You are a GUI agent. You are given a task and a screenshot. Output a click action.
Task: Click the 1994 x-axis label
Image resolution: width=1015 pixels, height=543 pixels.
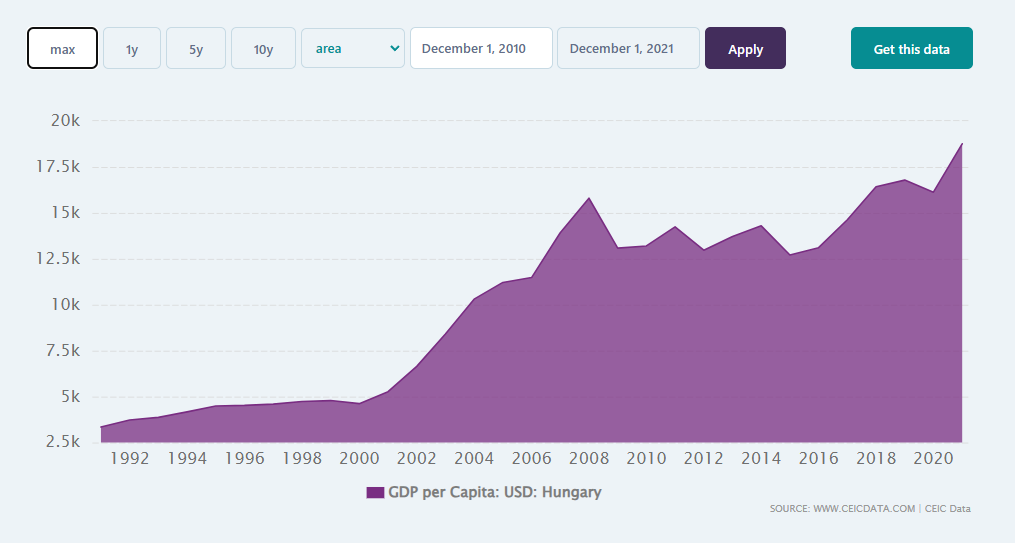coord(187,458)
